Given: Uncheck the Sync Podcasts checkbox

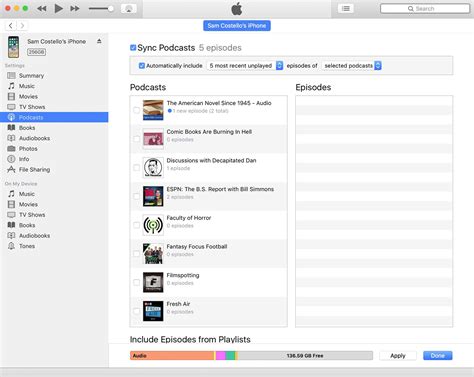Looking at the screenshot, I should [133, 48].
